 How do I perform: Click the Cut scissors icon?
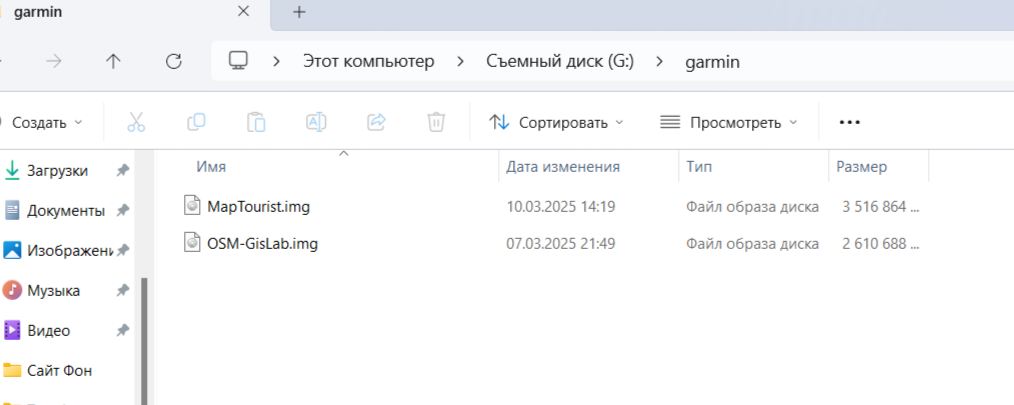point(136,122)
